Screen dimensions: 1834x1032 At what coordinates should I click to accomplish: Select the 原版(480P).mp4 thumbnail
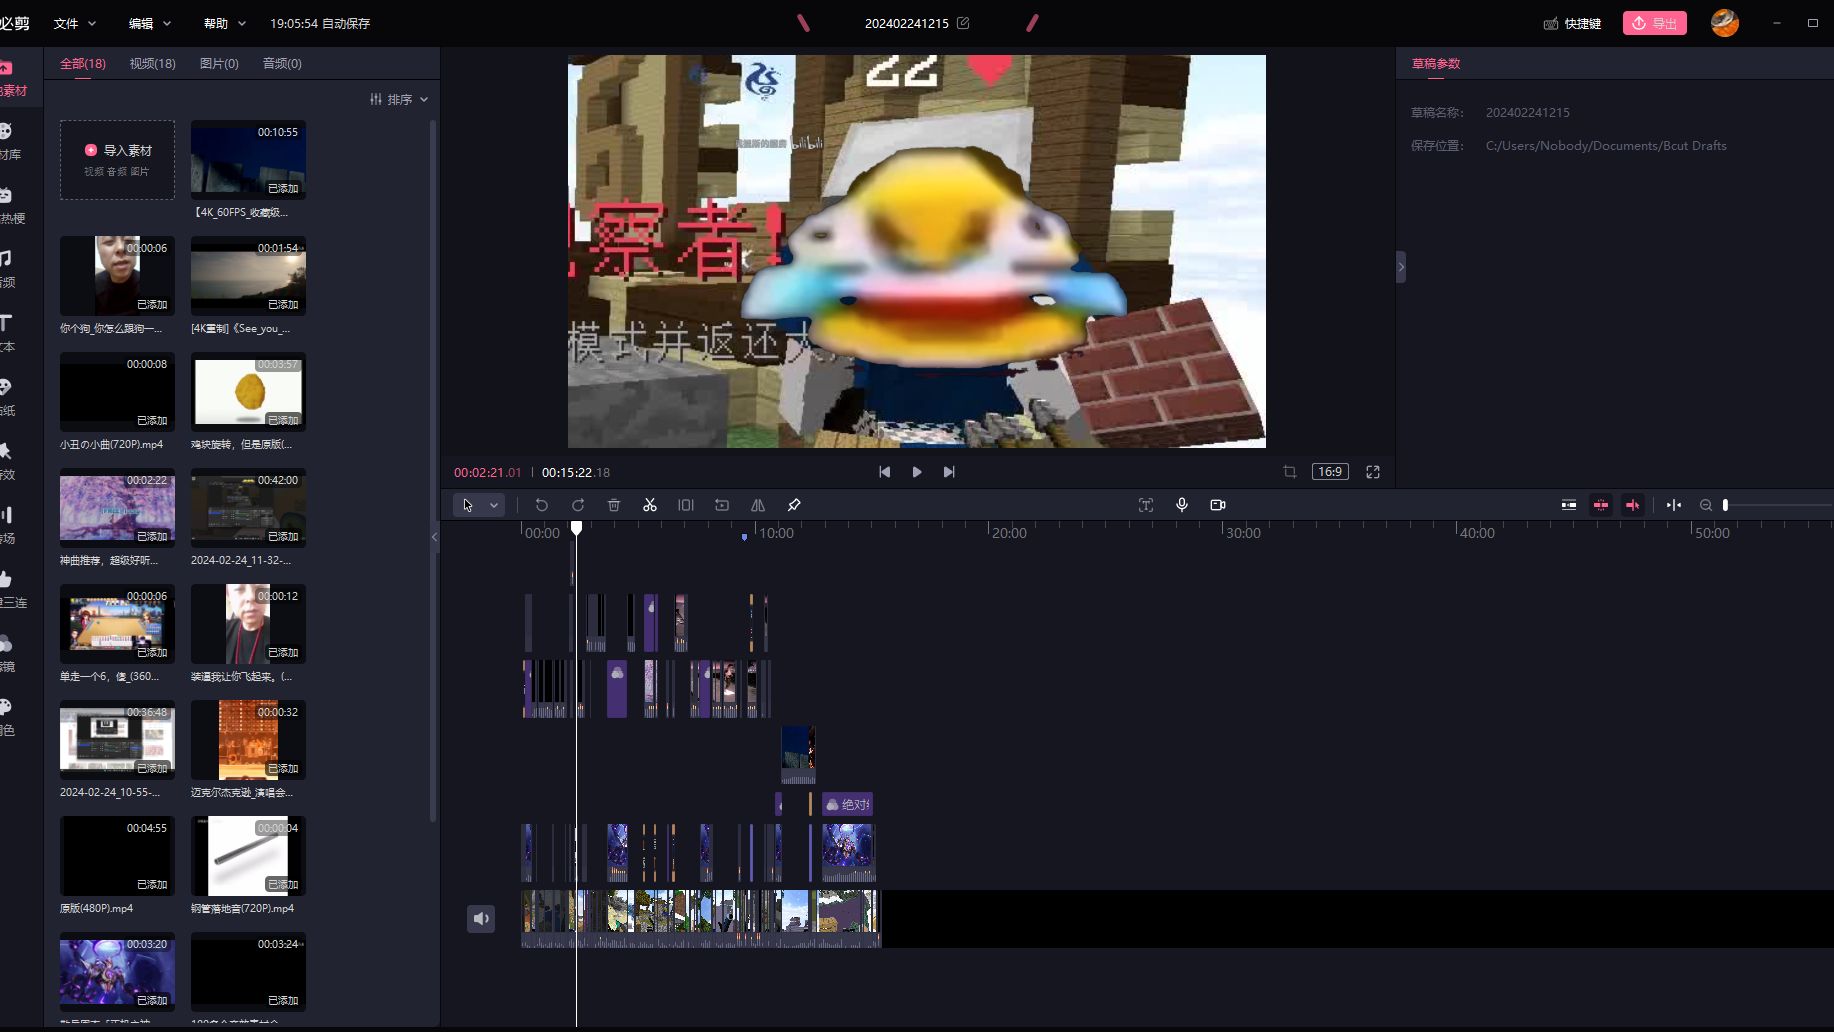tap(117, 856)
